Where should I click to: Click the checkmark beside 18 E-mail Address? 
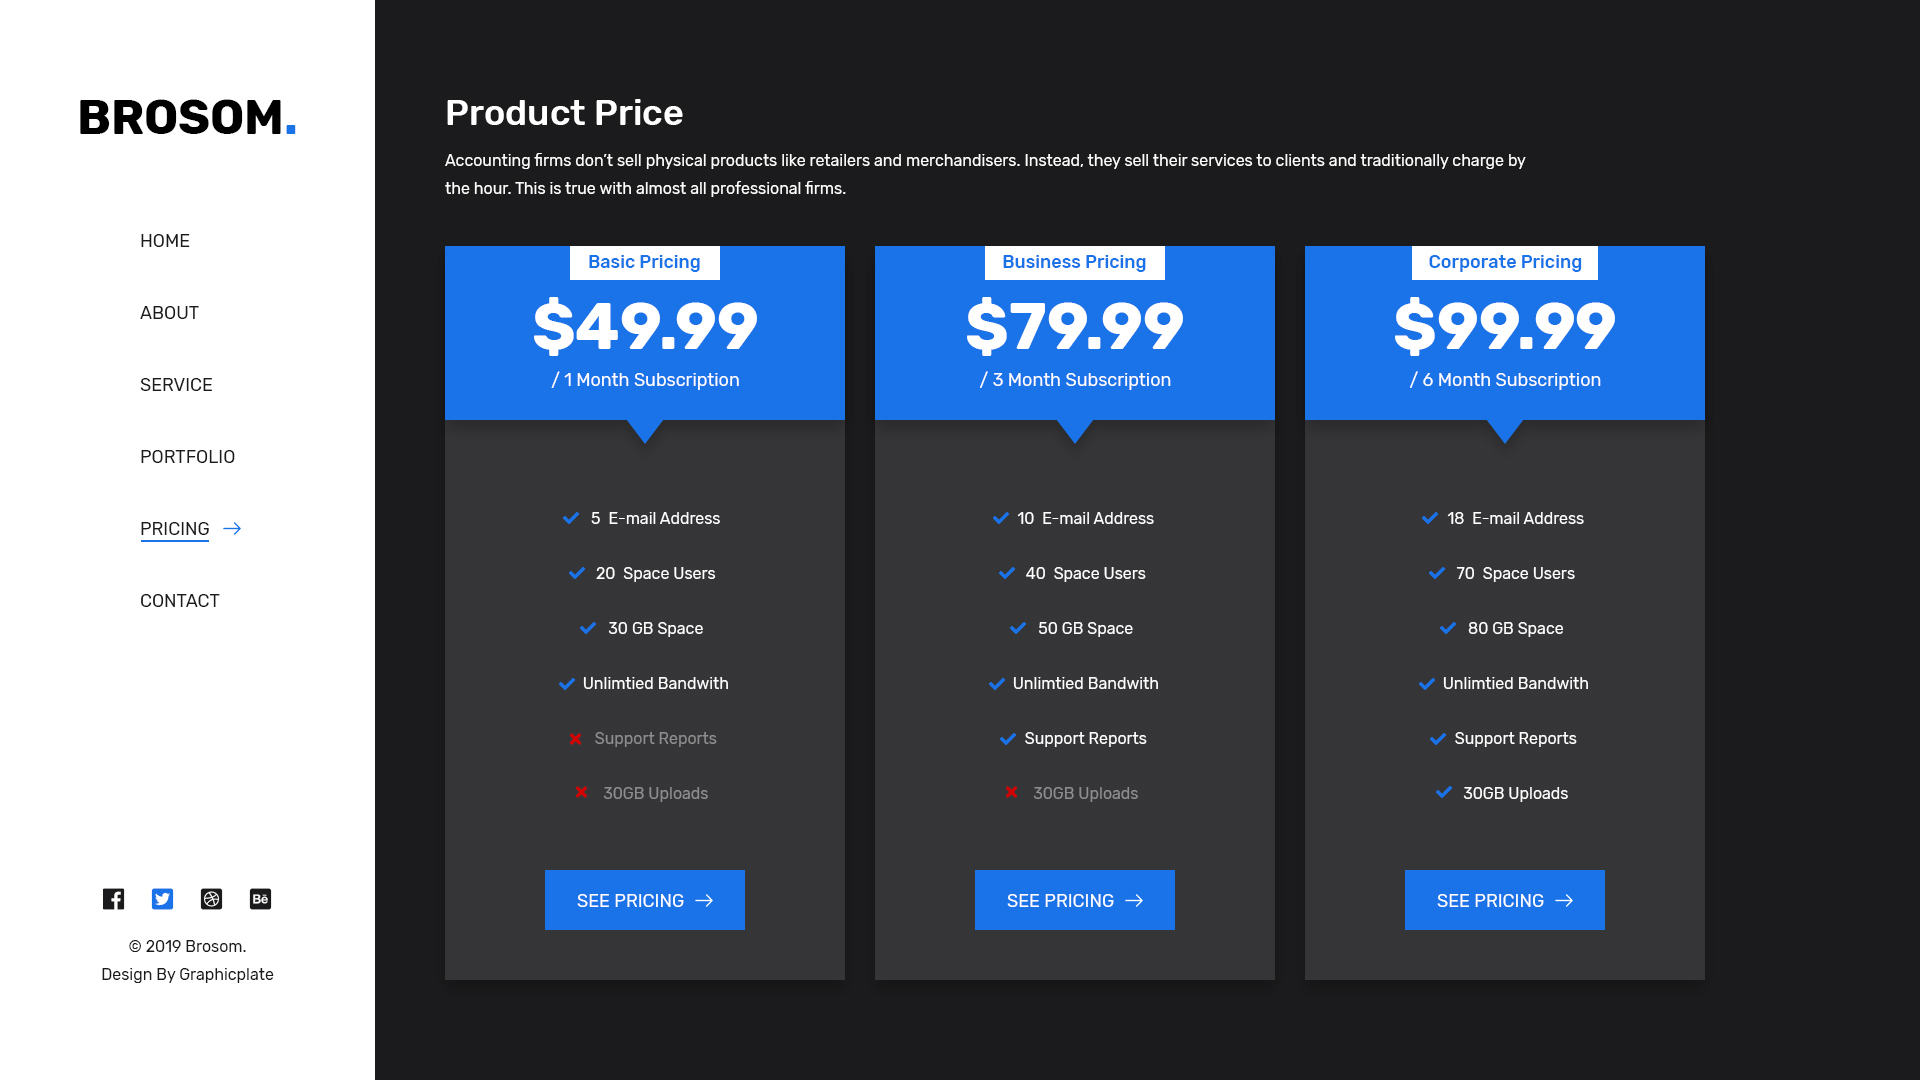[1430, 518]
